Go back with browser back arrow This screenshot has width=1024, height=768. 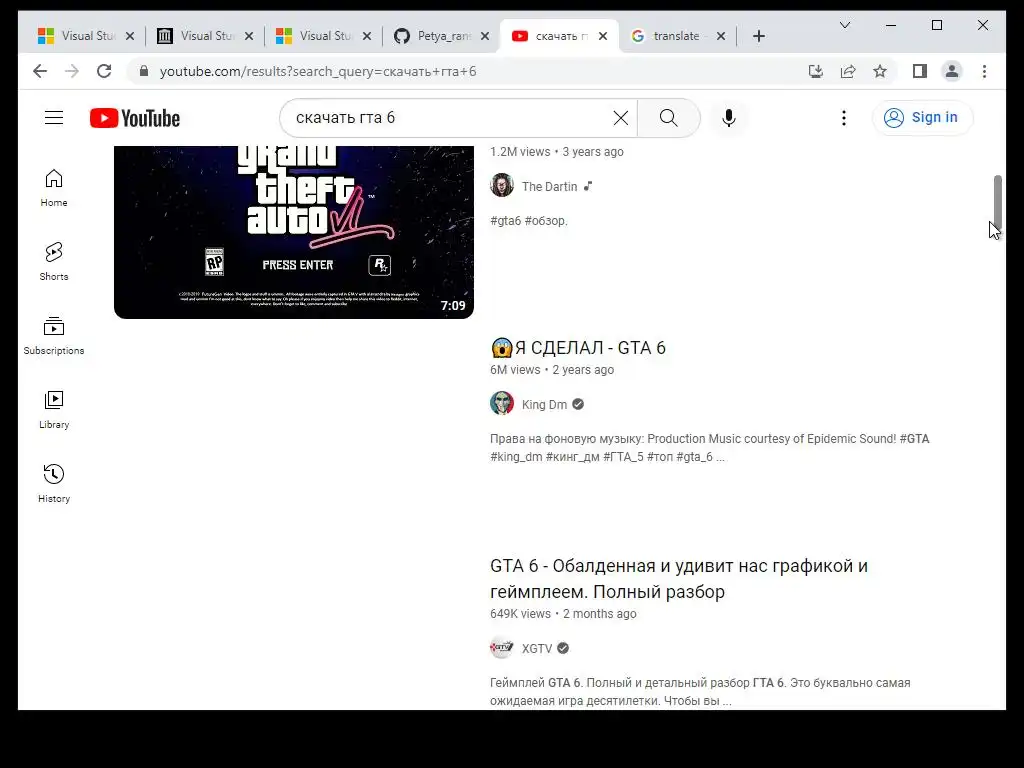(40, 71)
